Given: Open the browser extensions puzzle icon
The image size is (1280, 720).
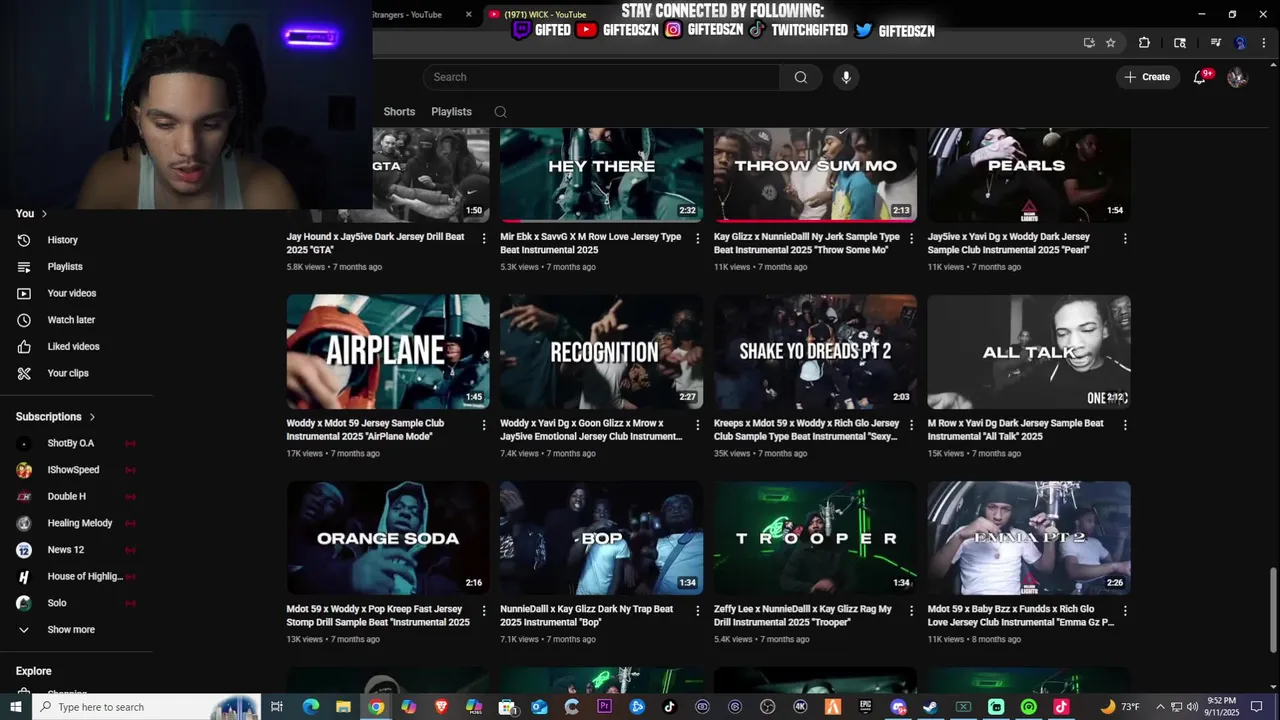Looking at the screenshot, I should pyautogui.click(x=1144, y=43).
